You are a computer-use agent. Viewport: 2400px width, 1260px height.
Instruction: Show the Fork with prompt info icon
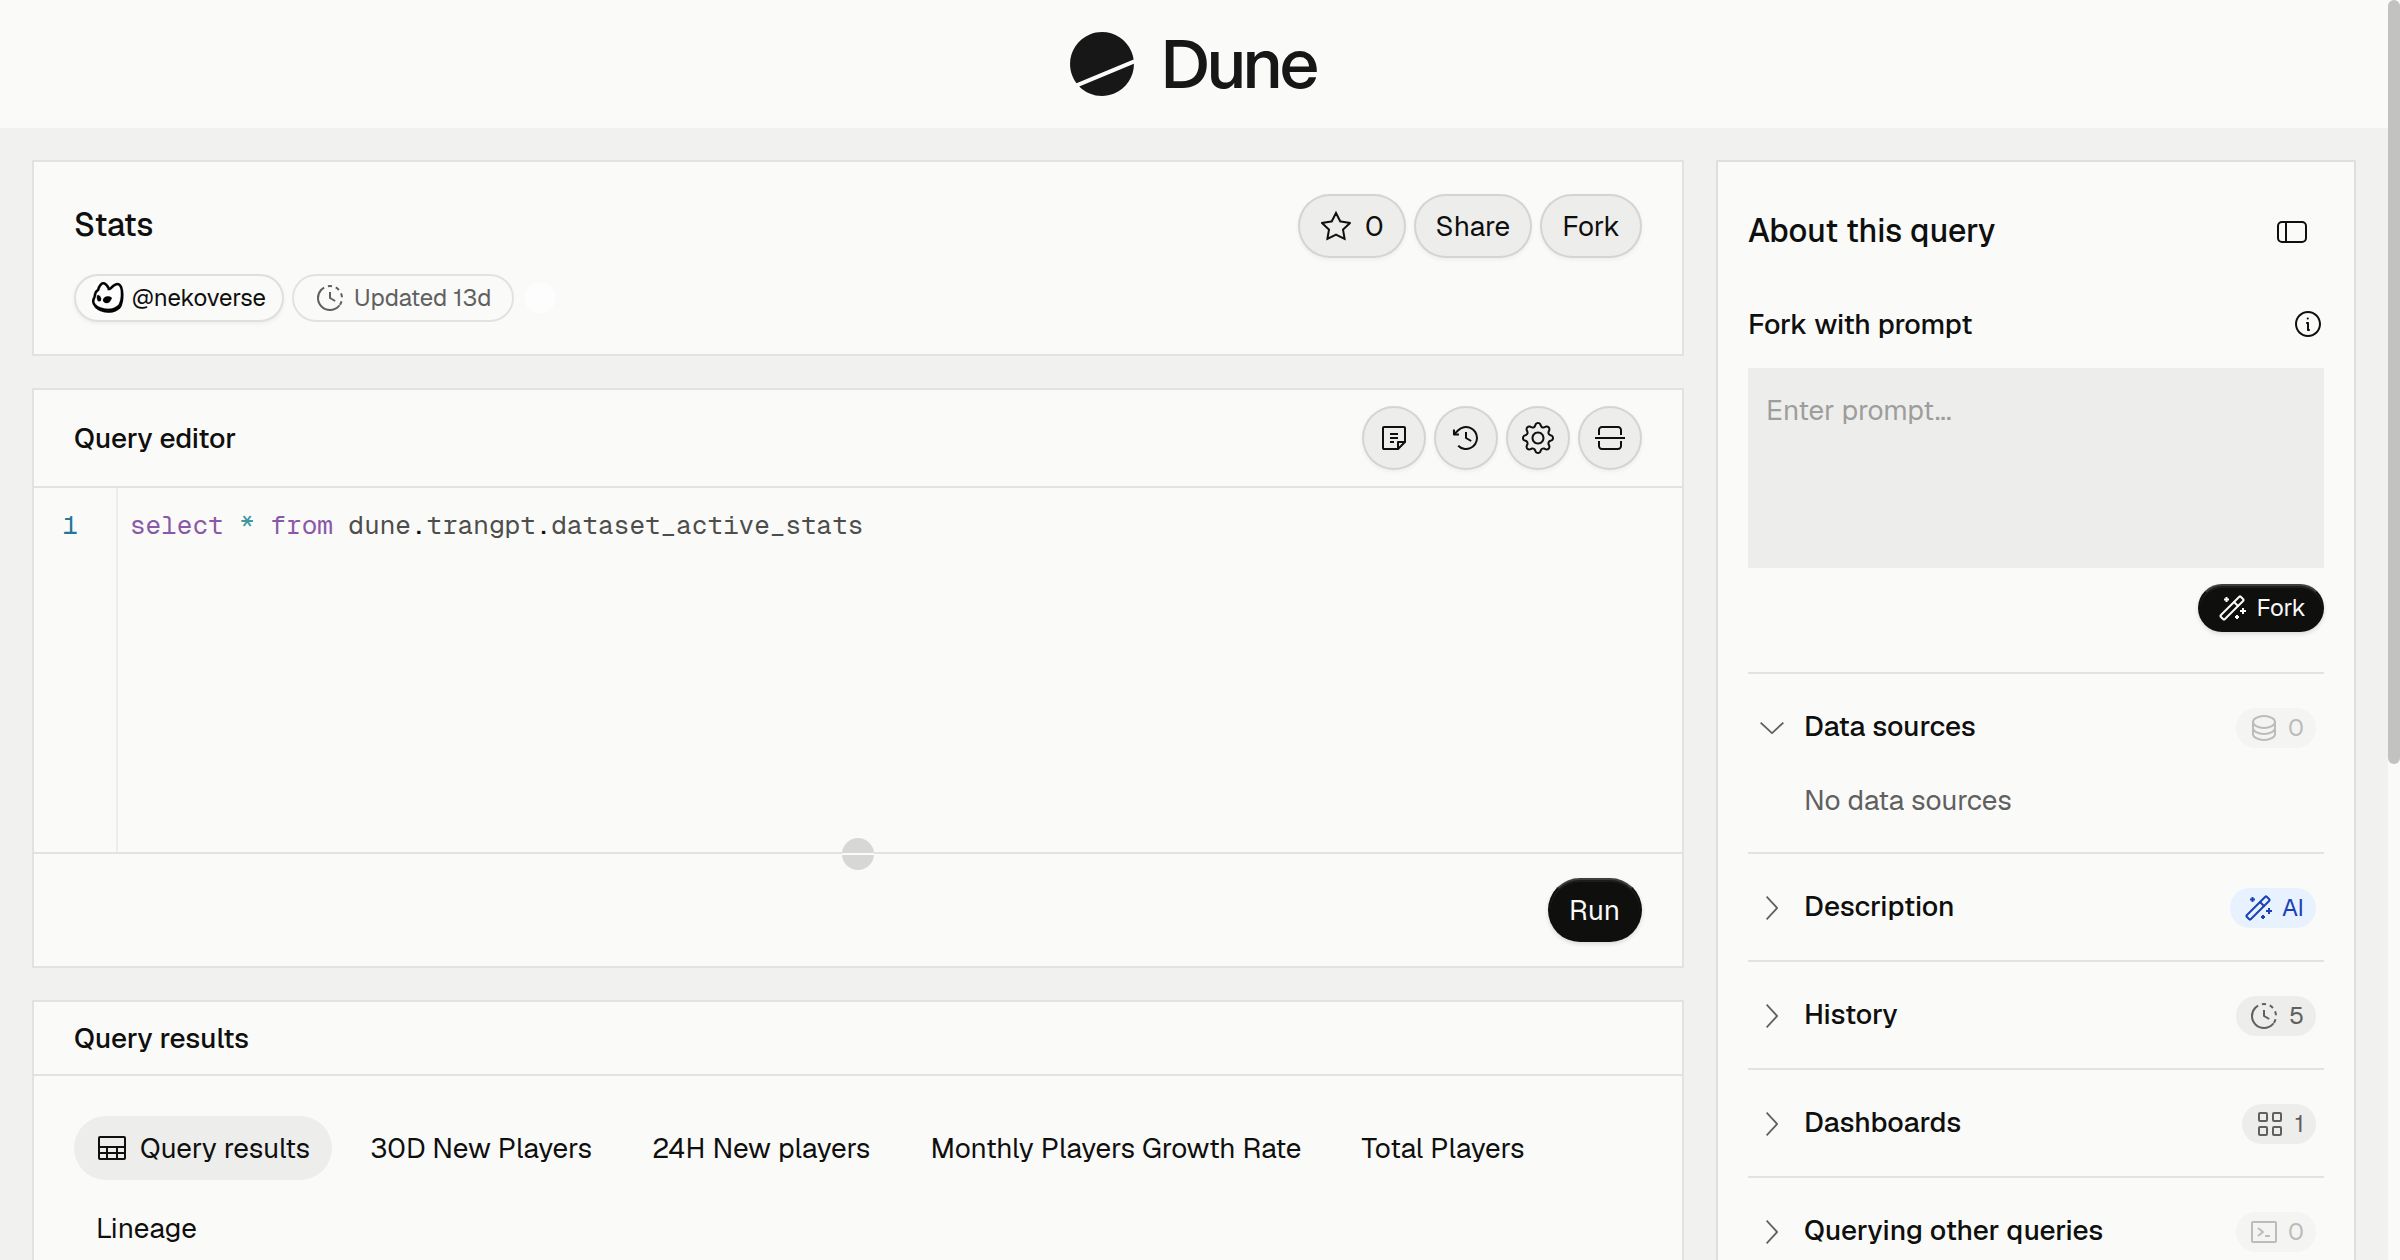pyautogui.click(x=2307, y=324)
